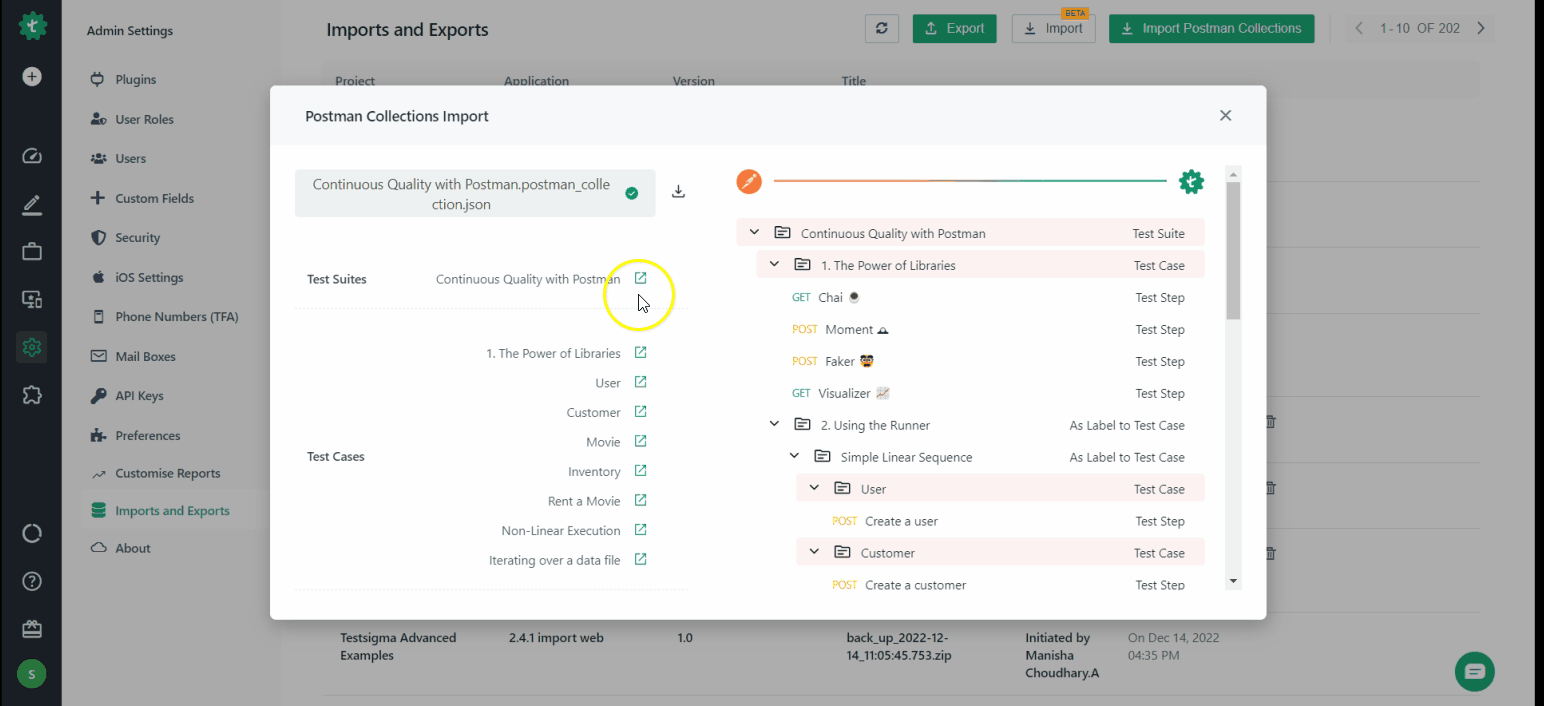Click the green Testsigma gear logo in dialog
This screenshot has width=1544, height=706.
(x=1191, y=181)
